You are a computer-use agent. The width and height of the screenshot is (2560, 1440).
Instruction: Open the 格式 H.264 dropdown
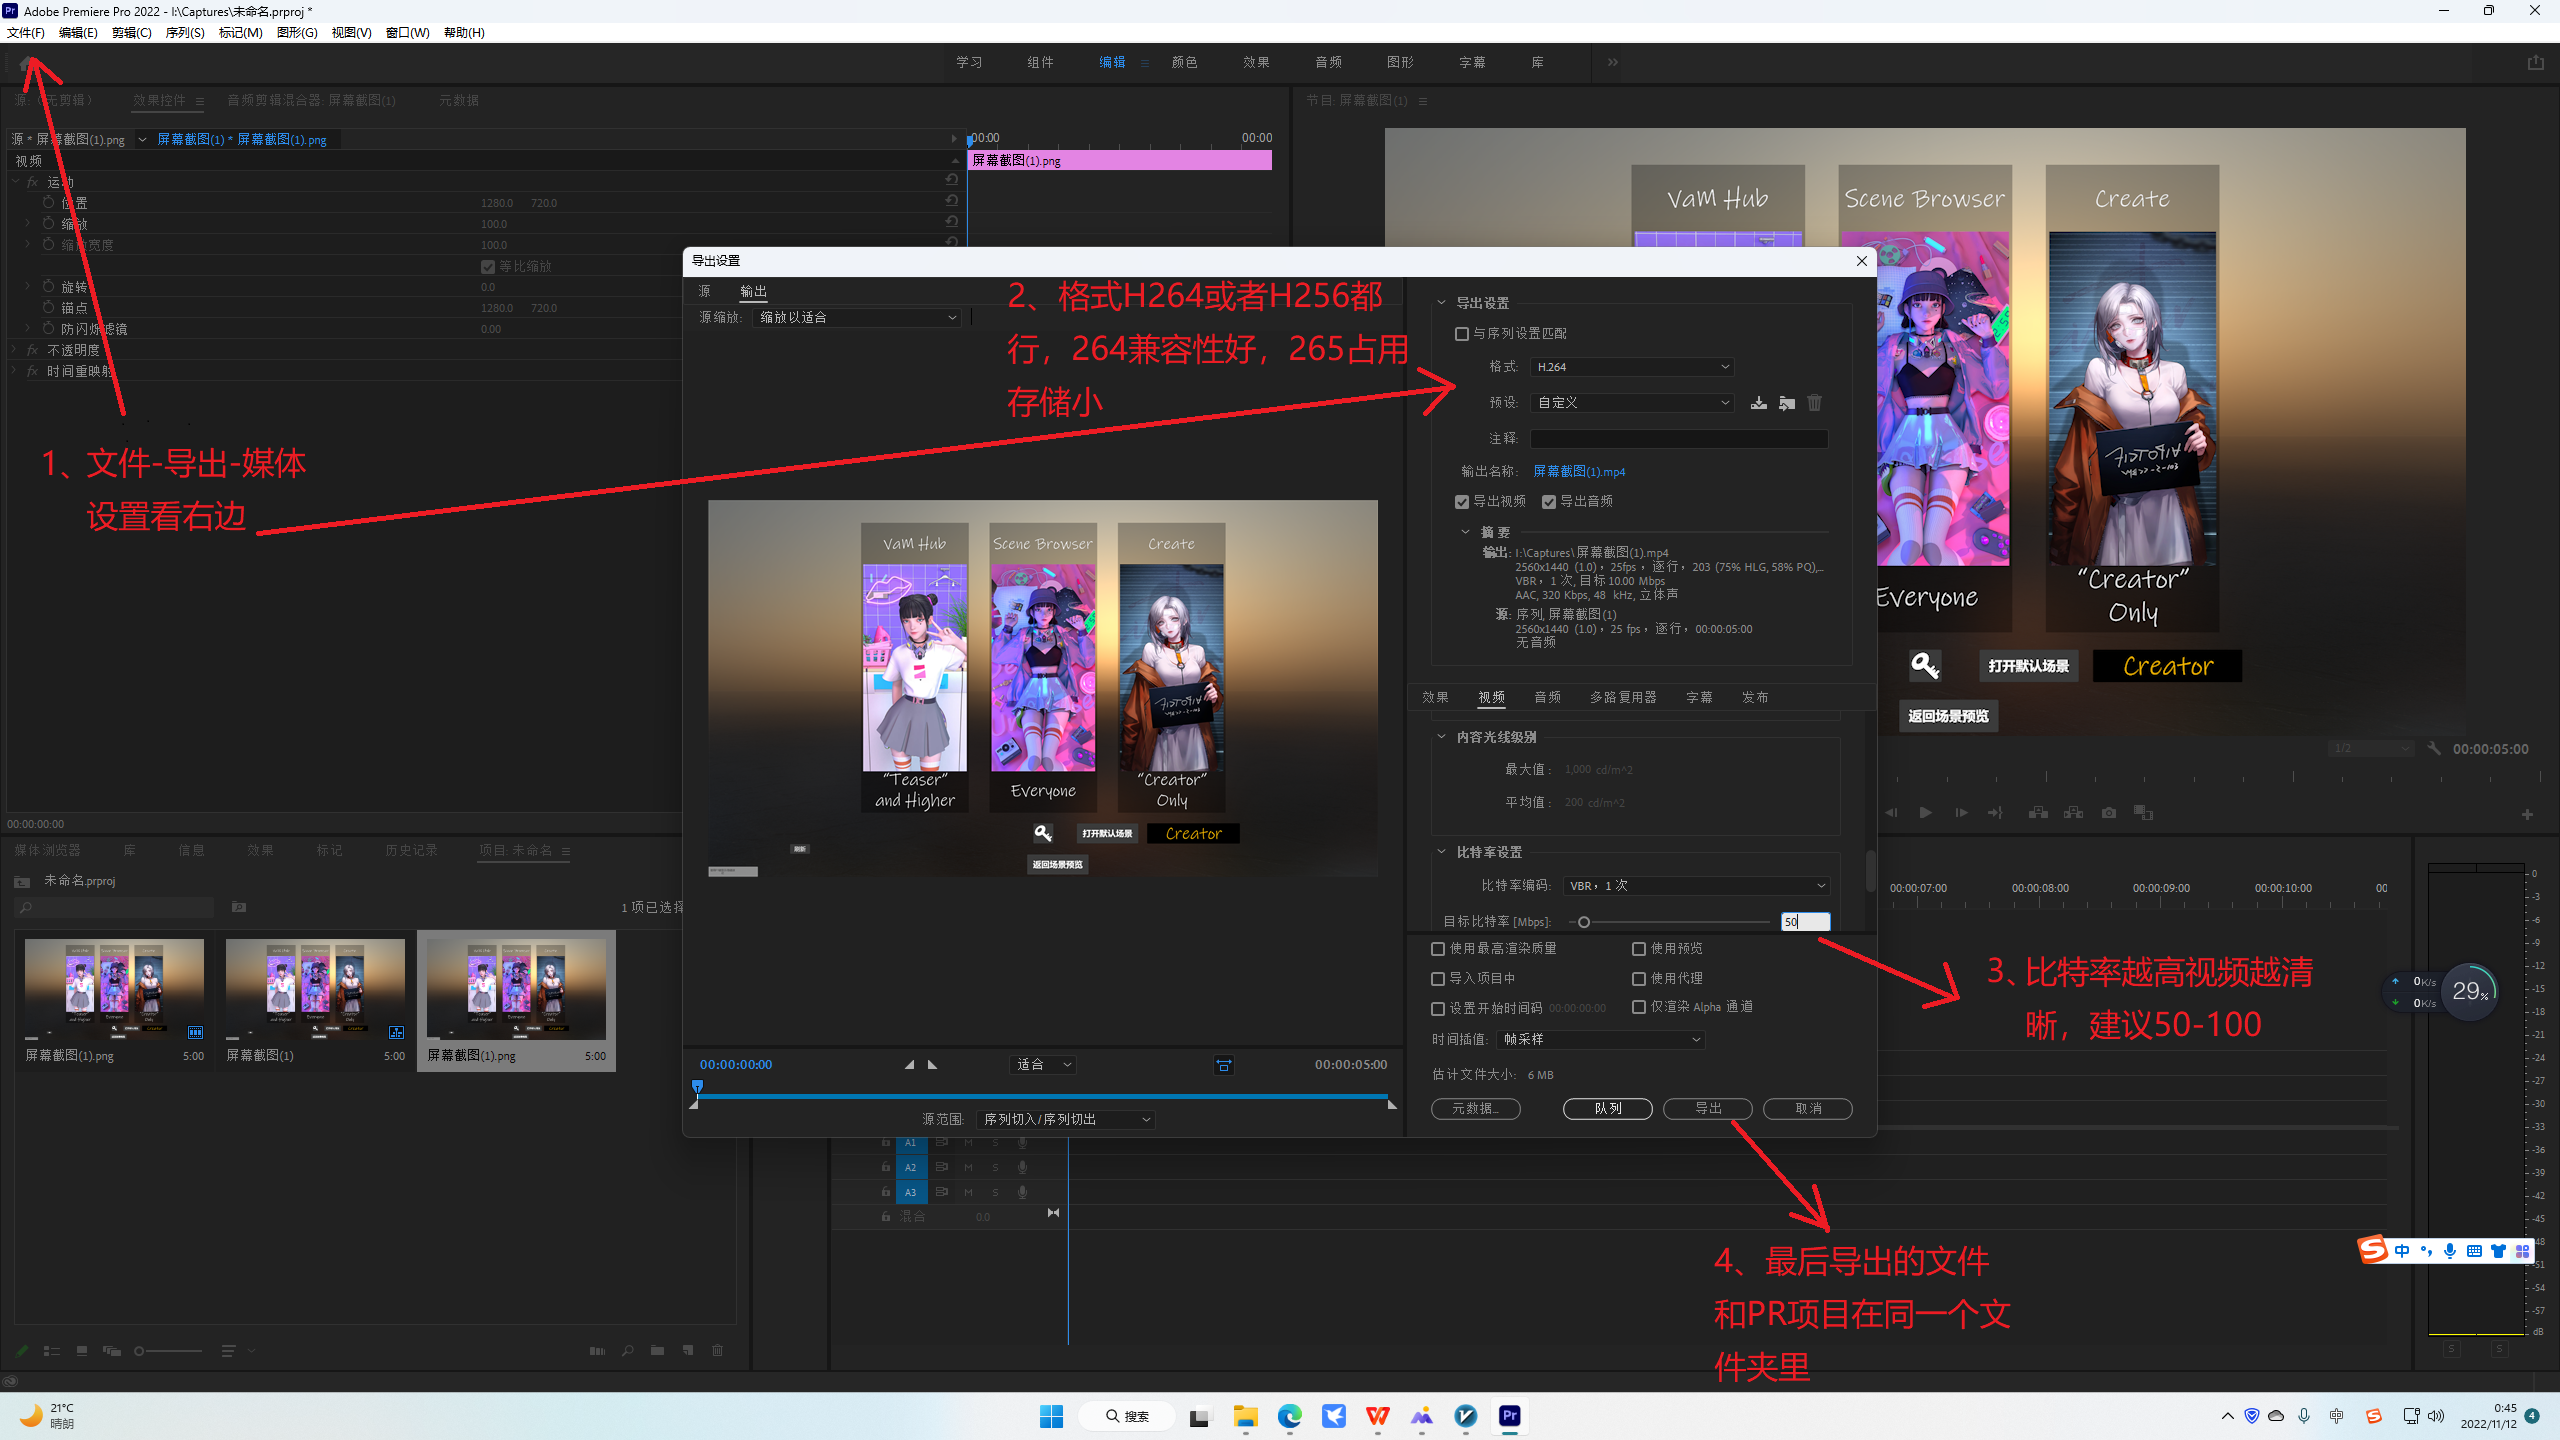pos(1632,367)
